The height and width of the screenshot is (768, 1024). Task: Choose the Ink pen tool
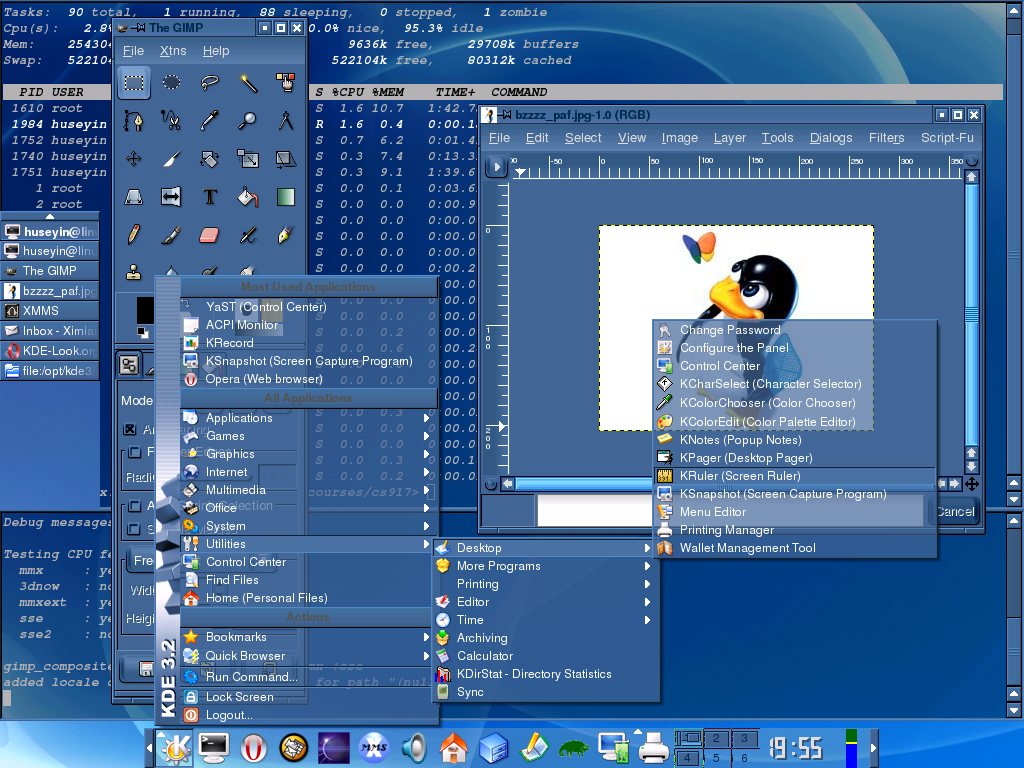pos(285,234)
